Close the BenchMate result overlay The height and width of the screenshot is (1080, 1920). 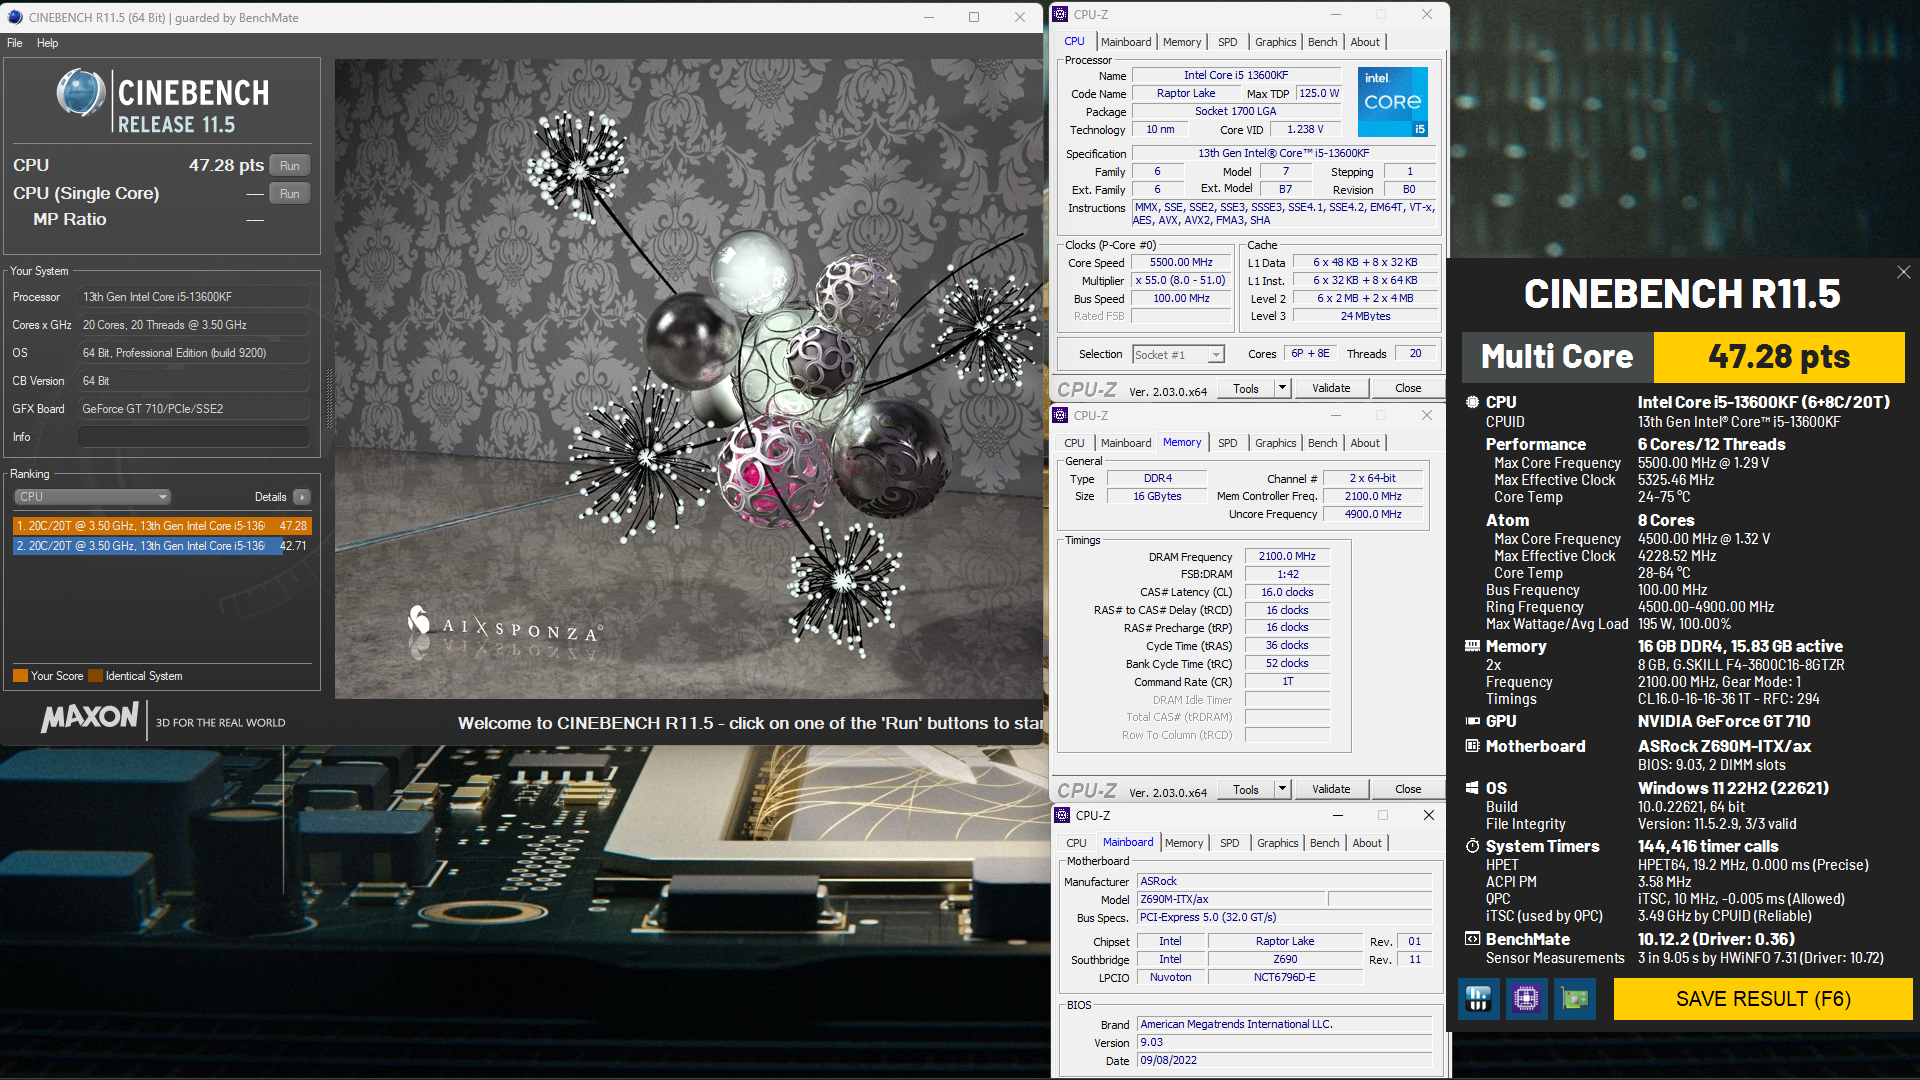click(1903, 272)
